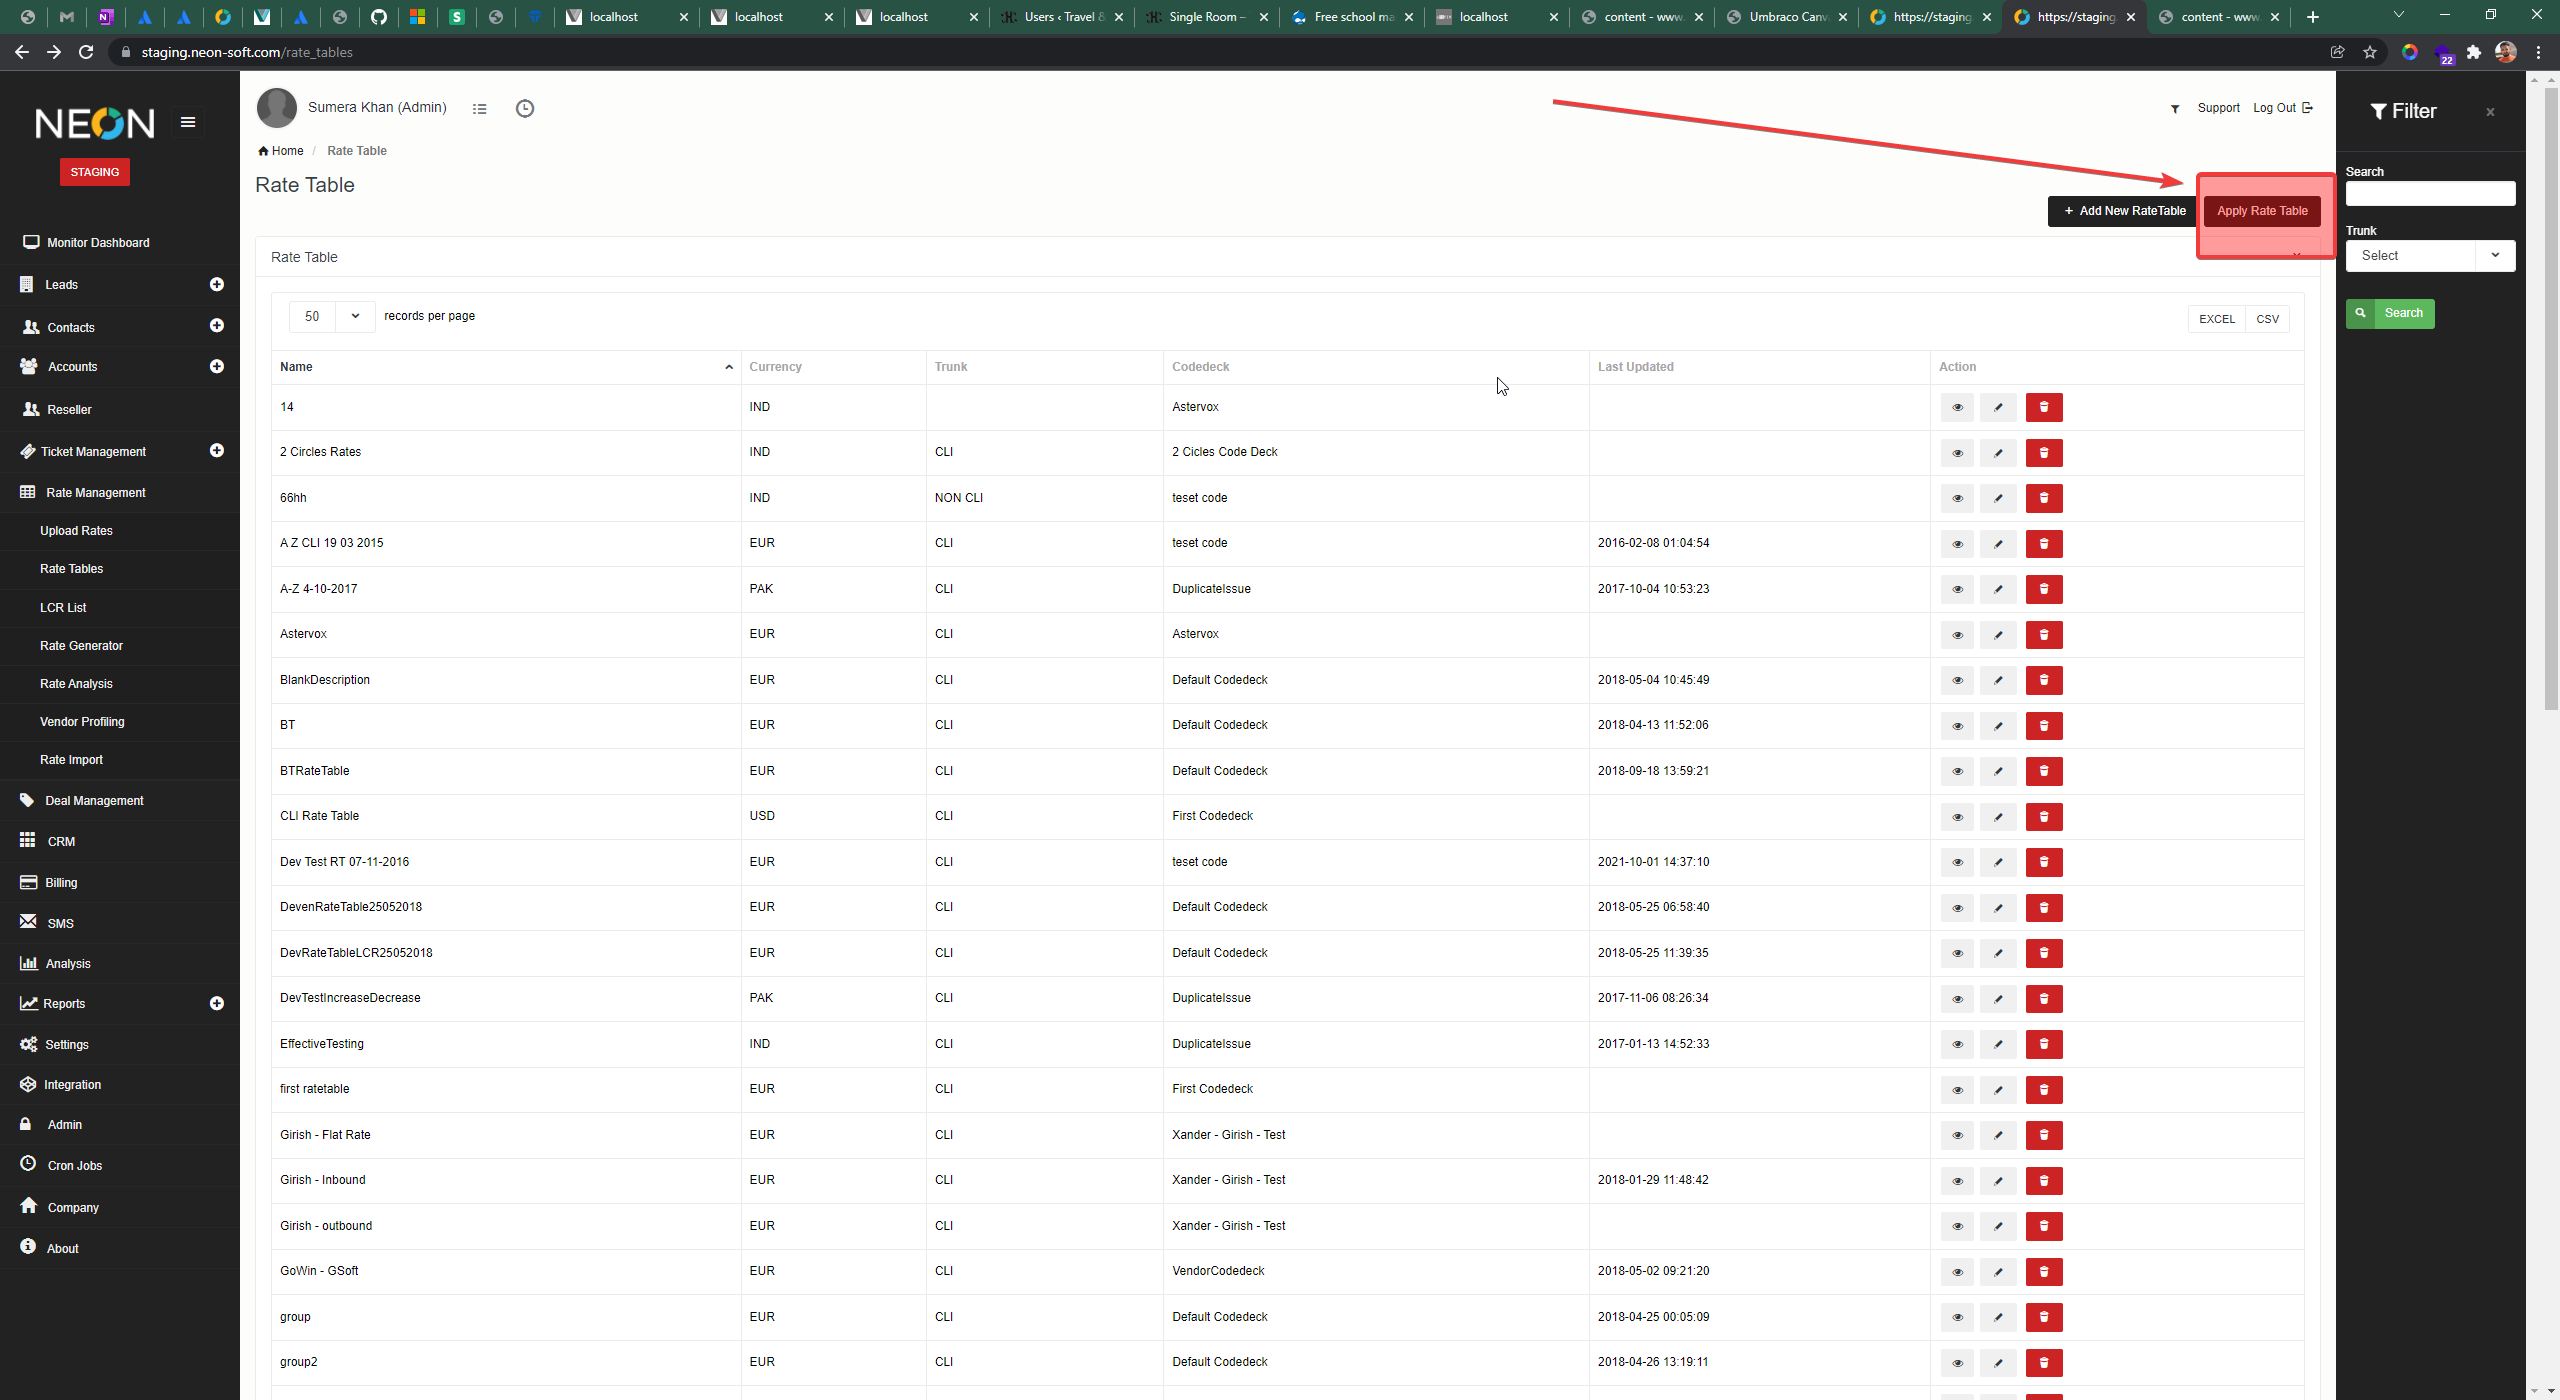
Task: View the 14 rate table via eye icon
Action: pos(1956,407)
